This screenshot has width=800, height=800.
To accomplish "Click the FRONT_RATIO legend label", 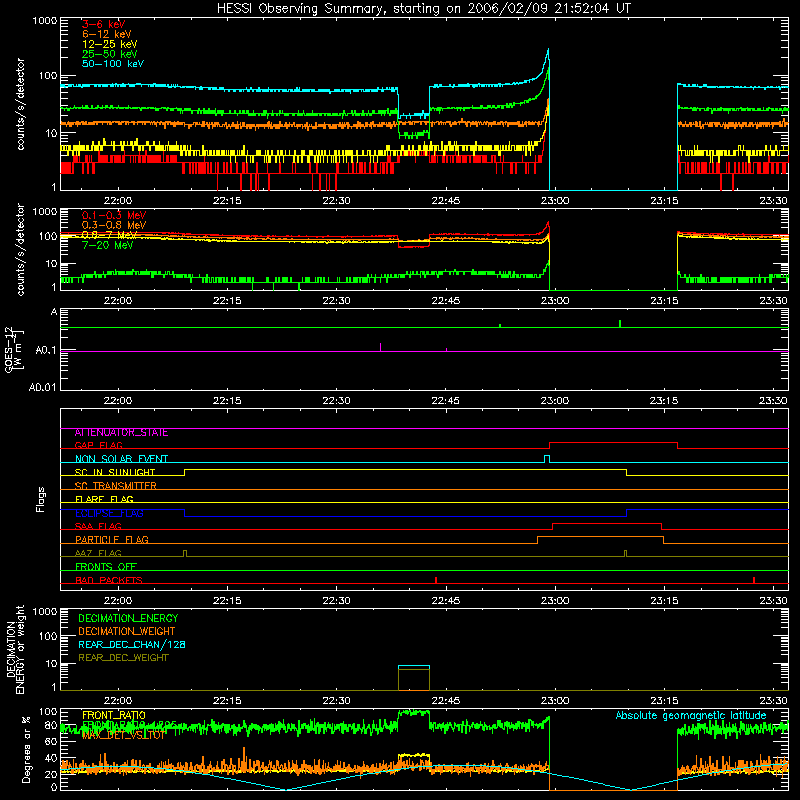I will point(114,715).
